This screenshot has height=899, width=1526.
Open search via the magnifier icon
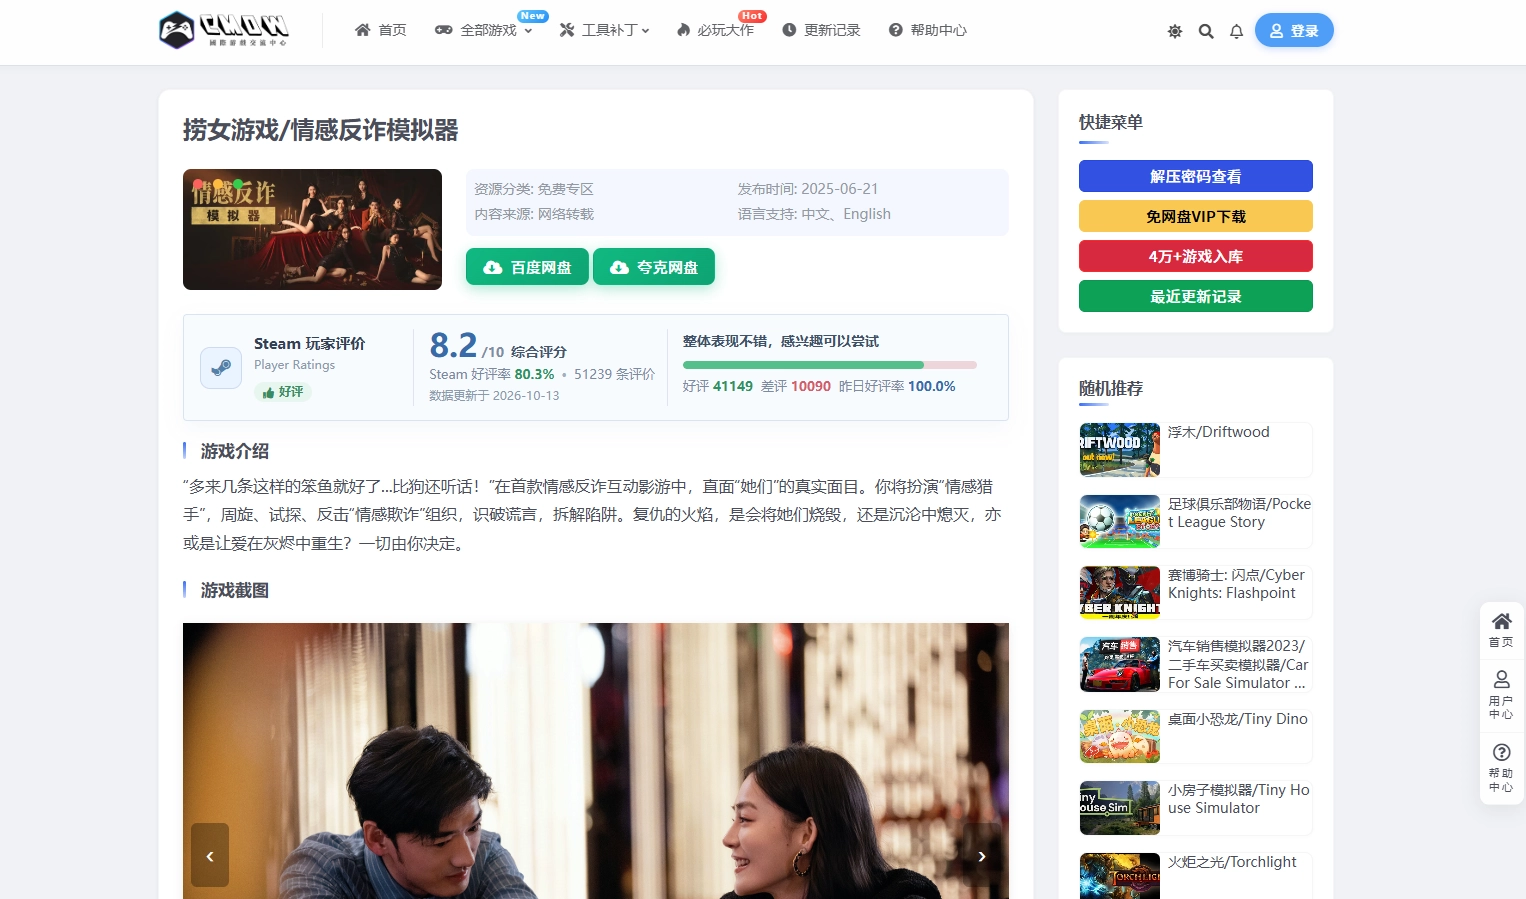pyautogui.click(x=1206, y=31)
